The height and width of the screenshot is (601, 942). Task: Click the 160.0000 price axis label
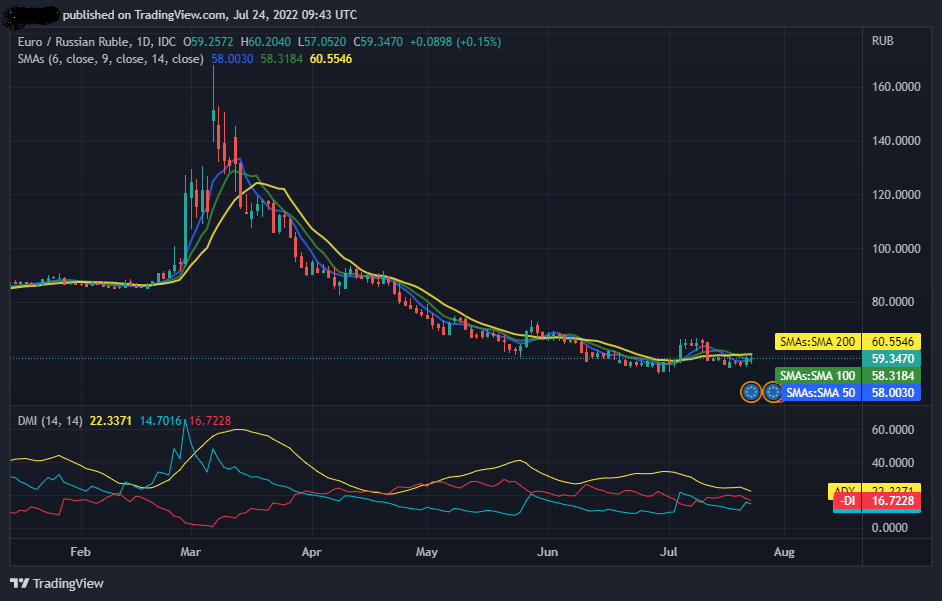(x=896, y=87)
